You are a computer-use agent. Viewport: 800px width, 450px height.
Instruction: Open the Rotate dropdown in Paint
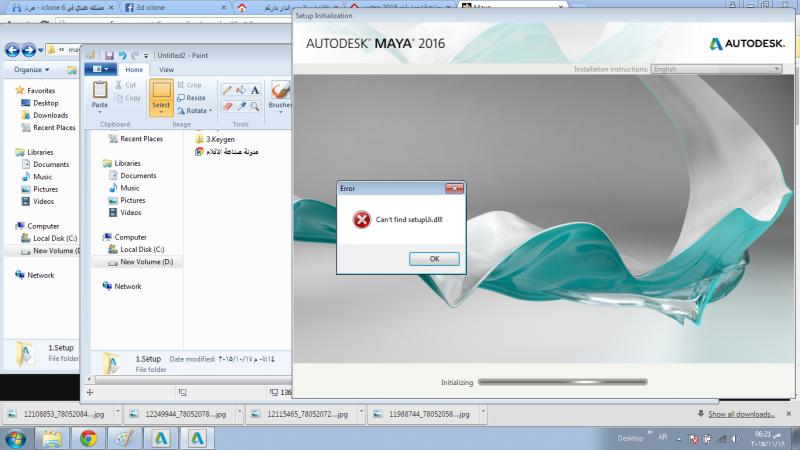[194, 110]
